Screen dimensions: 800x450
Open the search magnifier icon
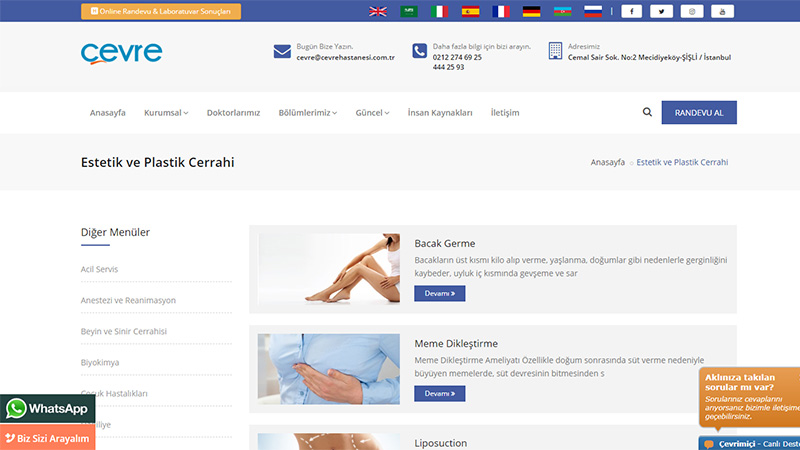coord(647,112)
